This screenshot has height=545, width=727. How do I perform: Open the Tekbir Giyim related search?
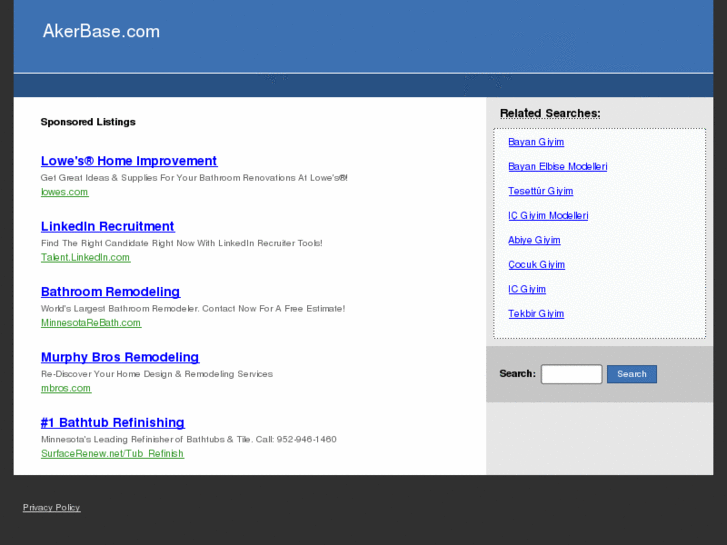coord(536,314)
